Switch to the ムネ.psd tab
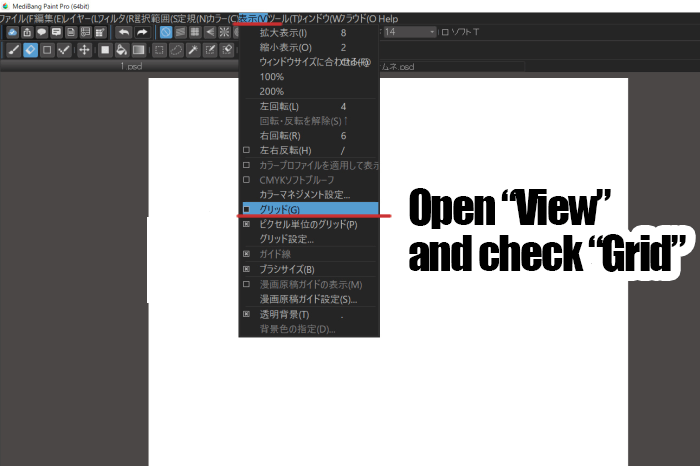 coord(451,67)
